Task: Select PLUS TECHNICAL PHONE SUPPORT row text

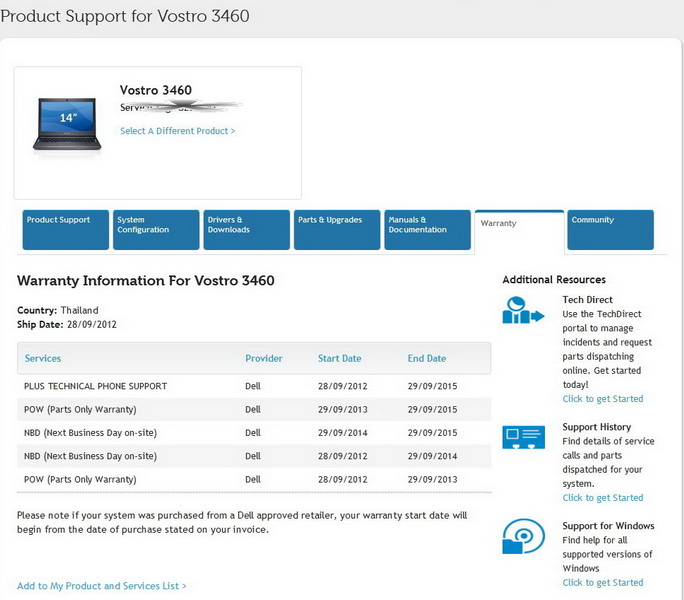Action: coord(96,386)
